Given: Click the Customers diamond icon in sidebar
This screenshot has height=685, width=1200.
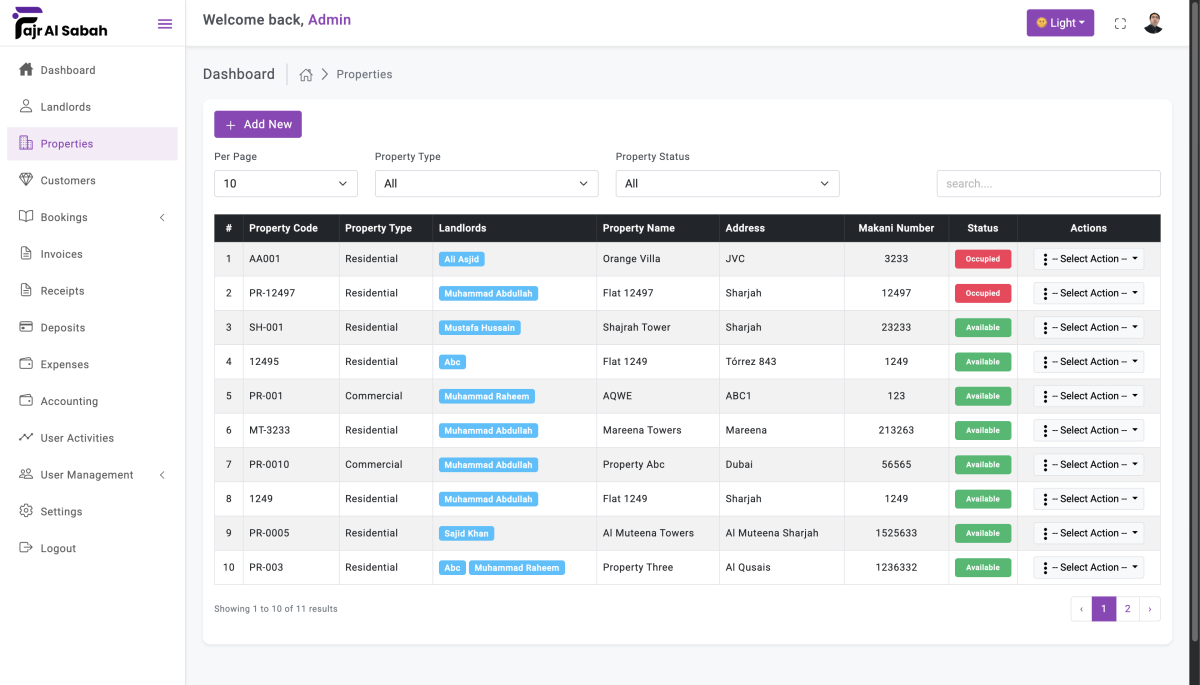Looking at the screenshot, I should pos(26,180).
